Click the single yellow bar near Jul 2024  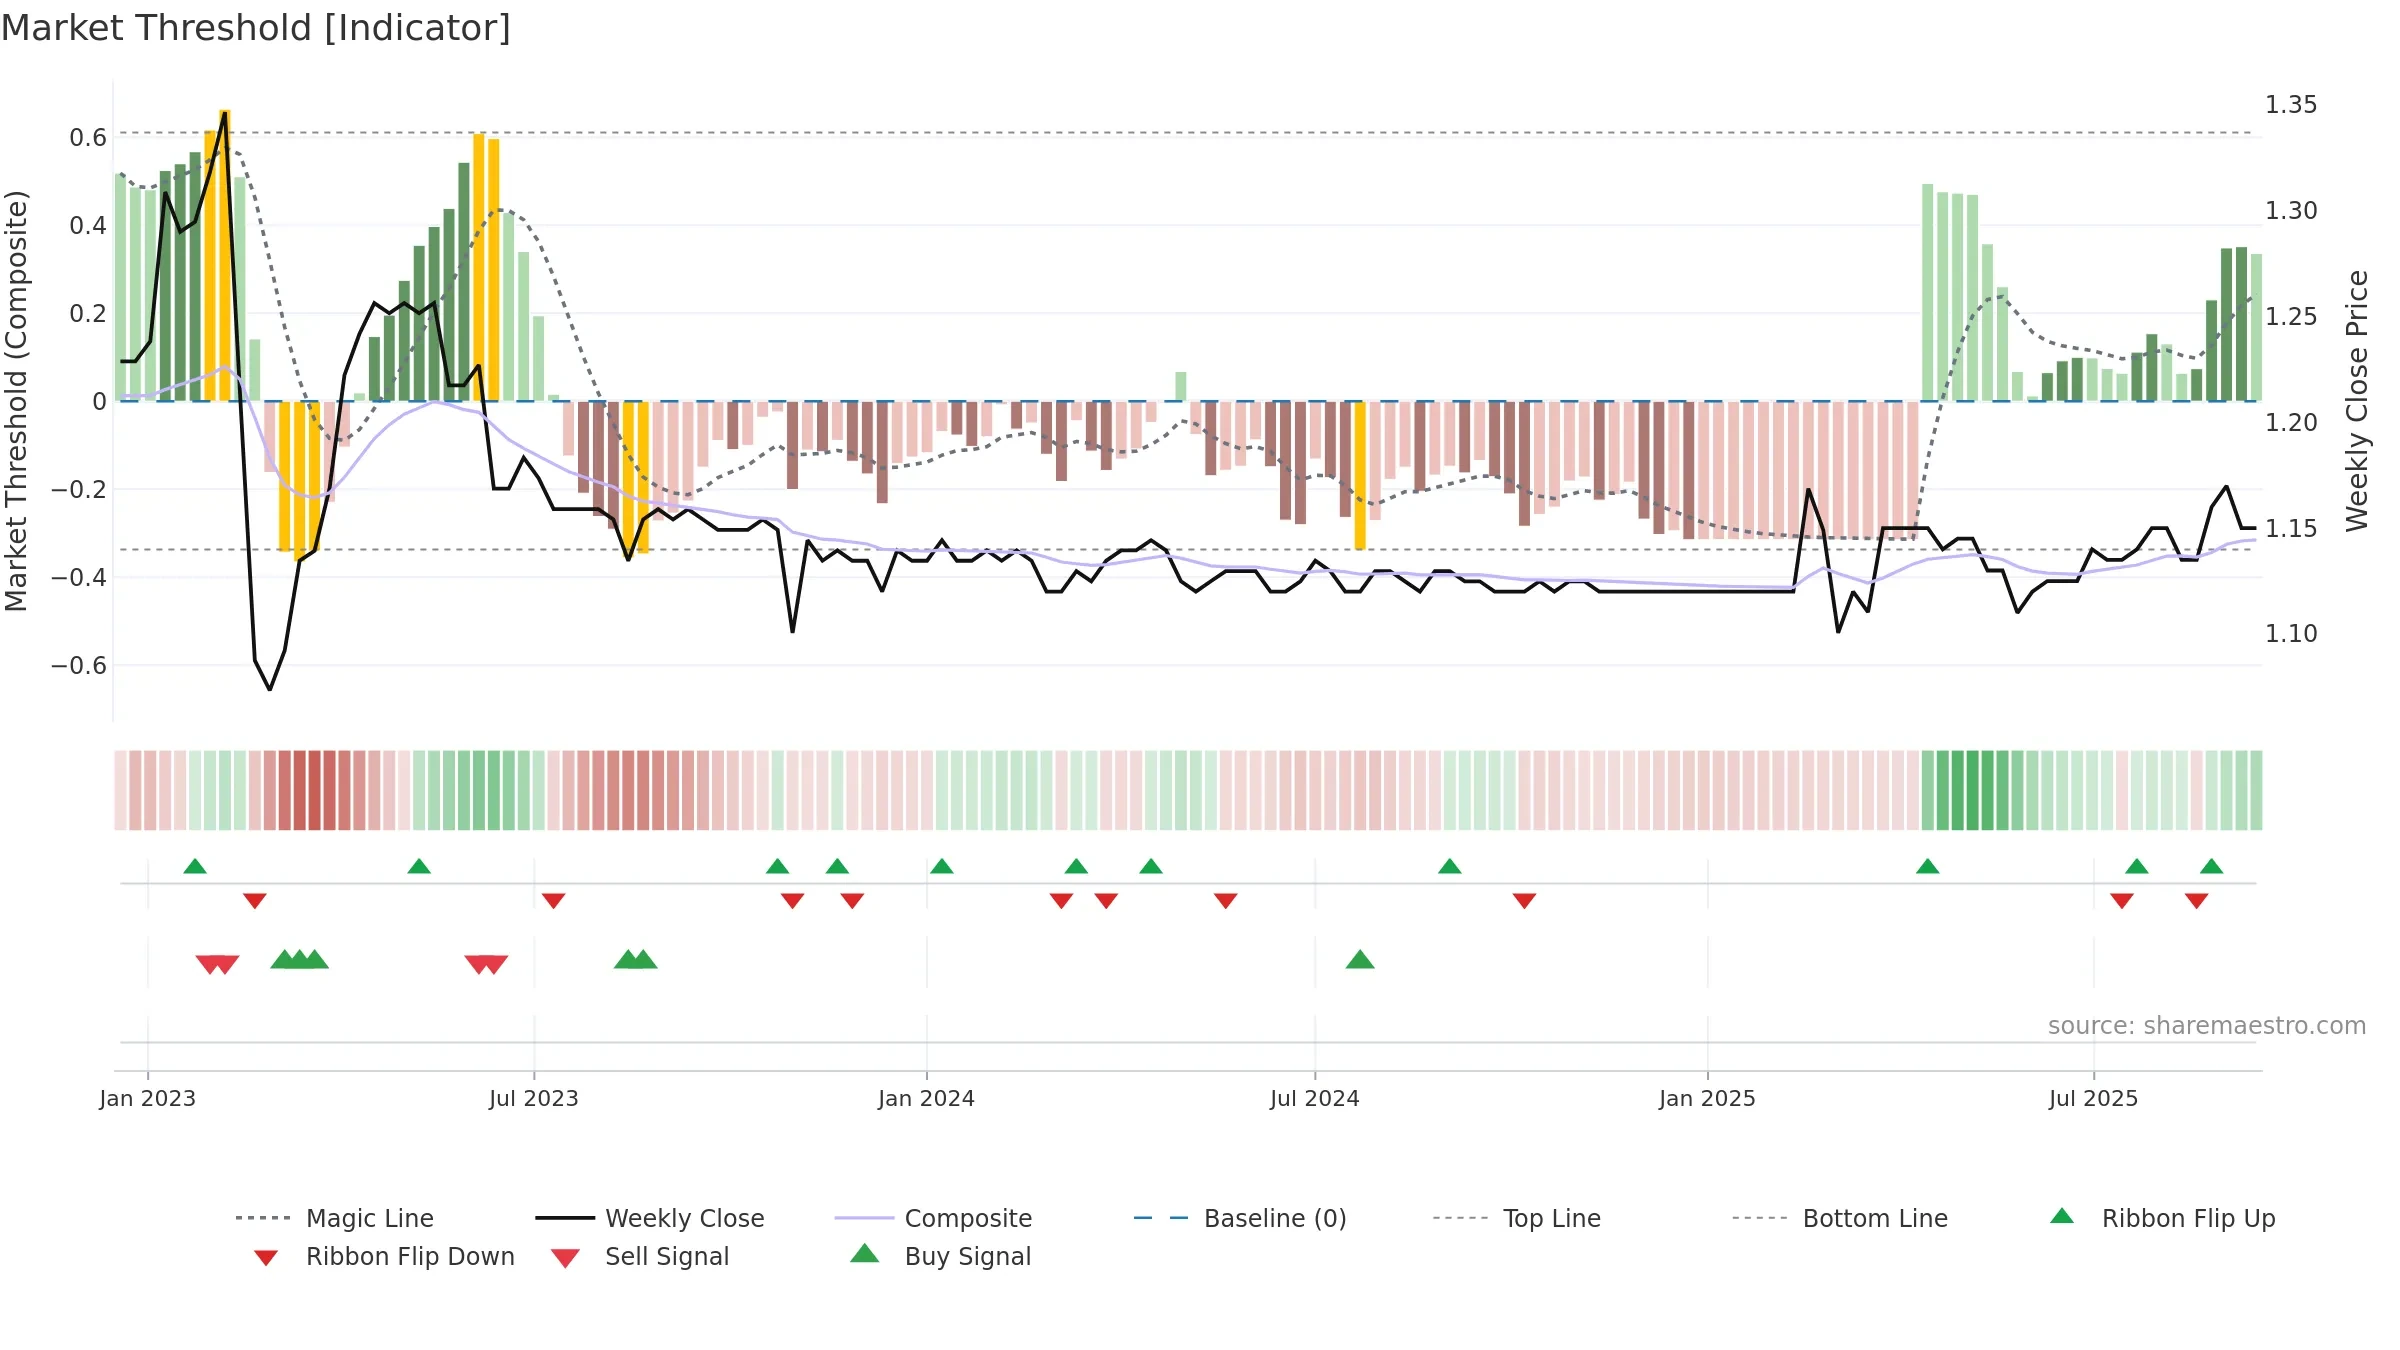point(1360,476)
